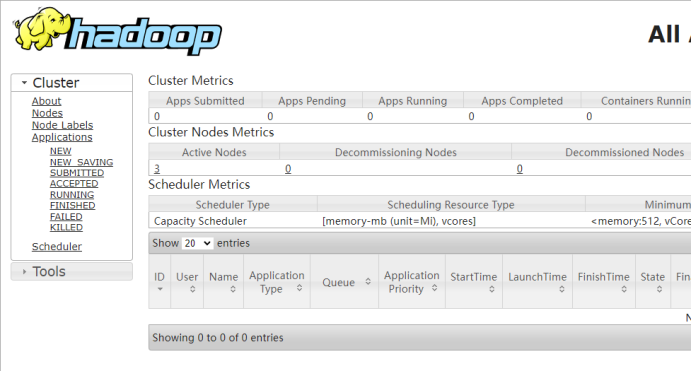Open the Node Labels link
This screenshot has height=372, width=692.
tap(62, 125)
